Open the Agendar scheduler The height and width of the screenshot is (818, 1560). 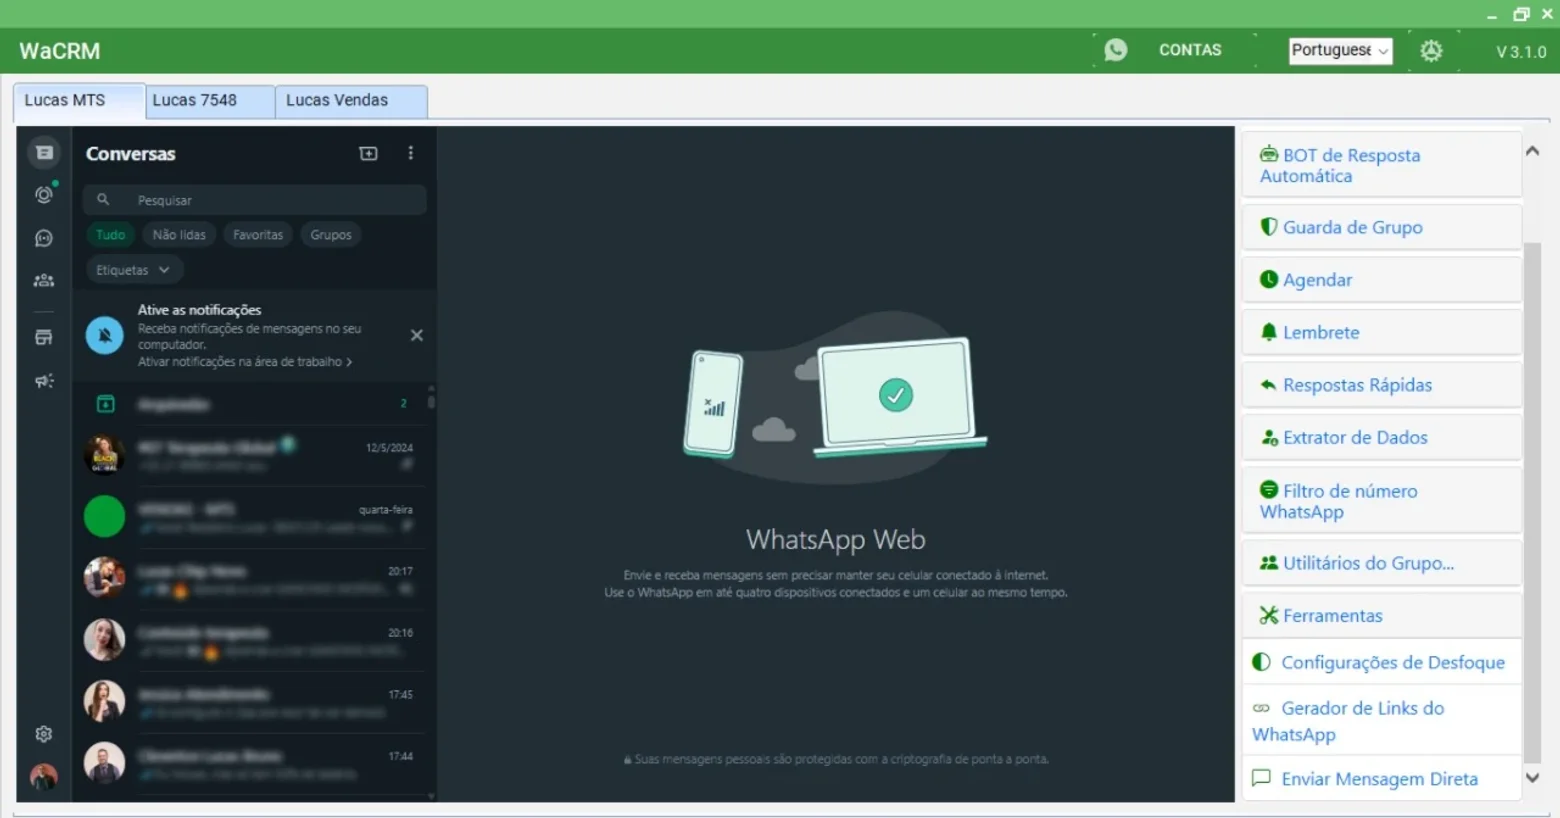1382,280
